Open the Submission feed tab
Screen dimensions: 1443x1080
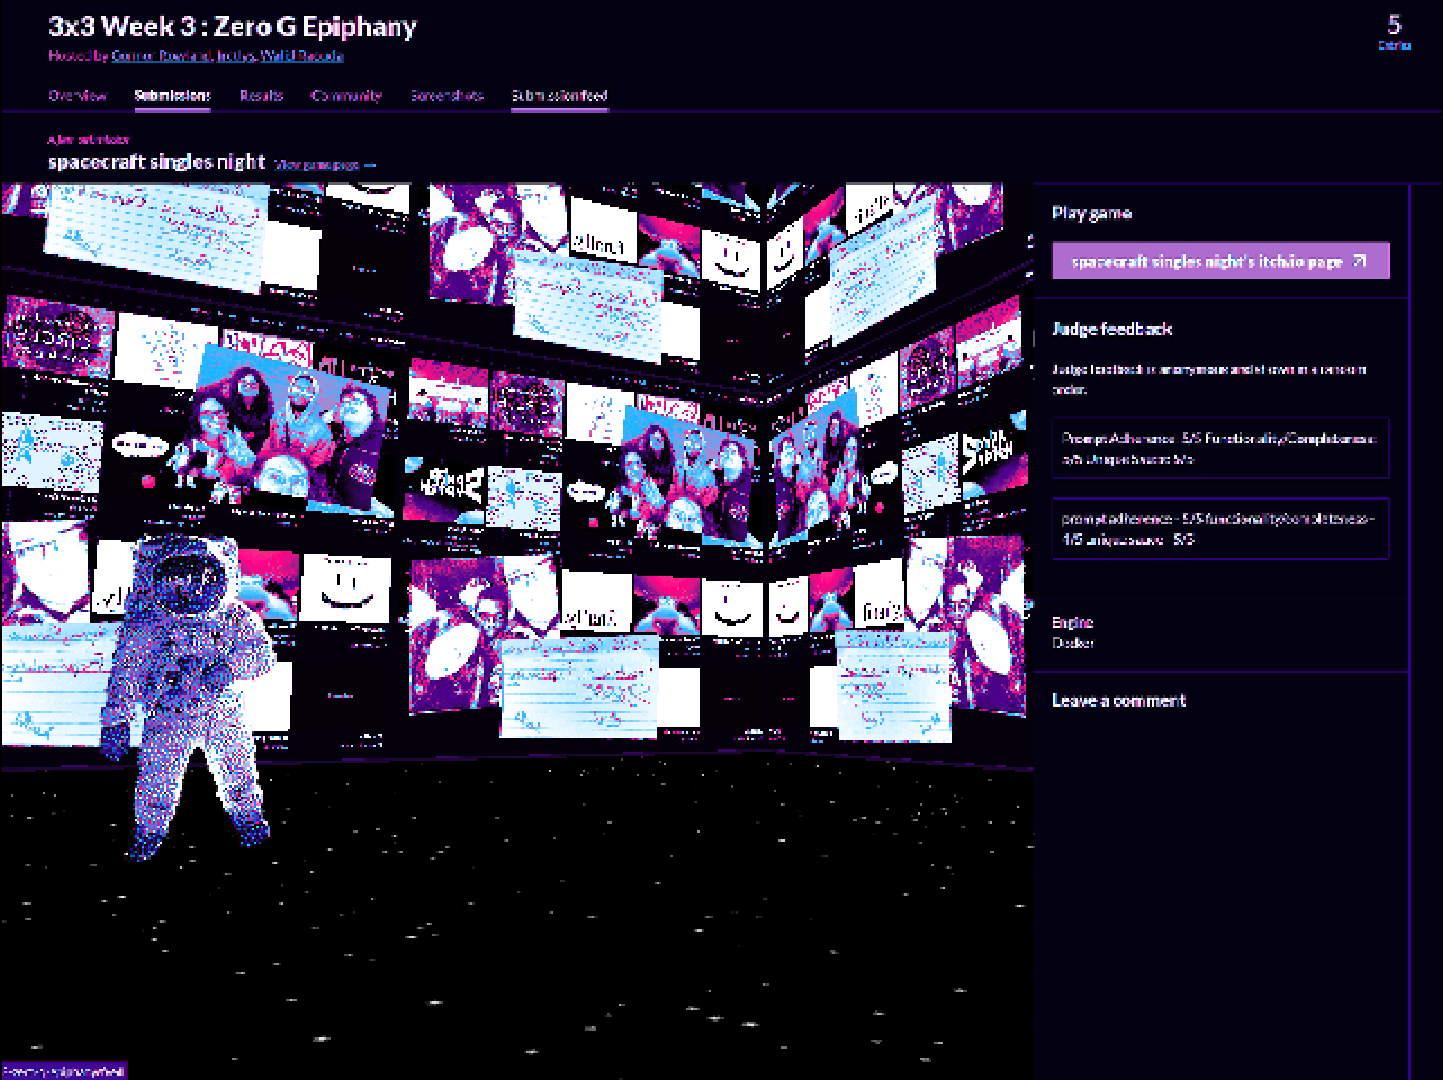click(x=559, y=95)
